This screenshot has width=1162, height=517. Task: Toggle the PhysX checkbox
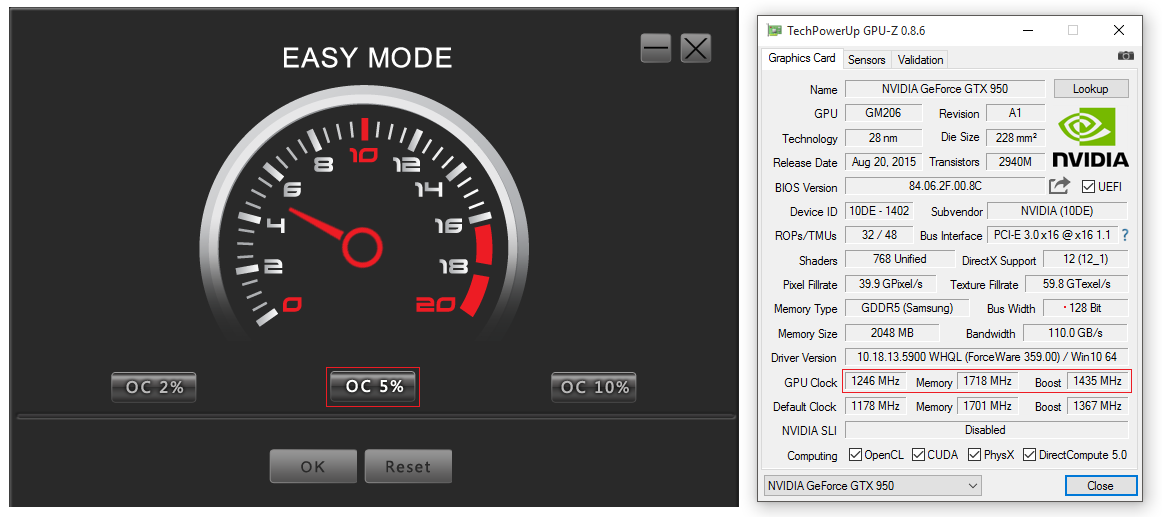973,454
